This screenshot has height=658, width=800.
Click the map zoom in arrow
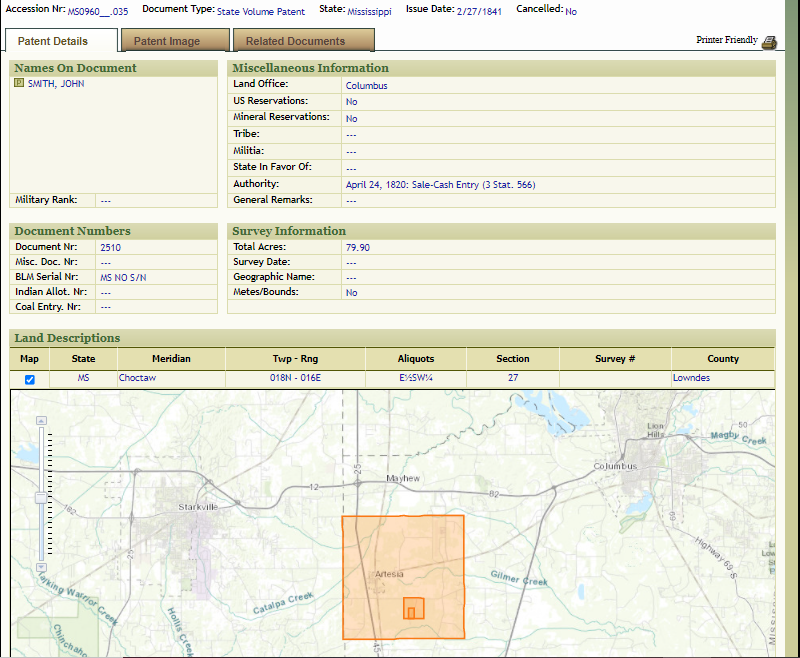coord(41,418)
